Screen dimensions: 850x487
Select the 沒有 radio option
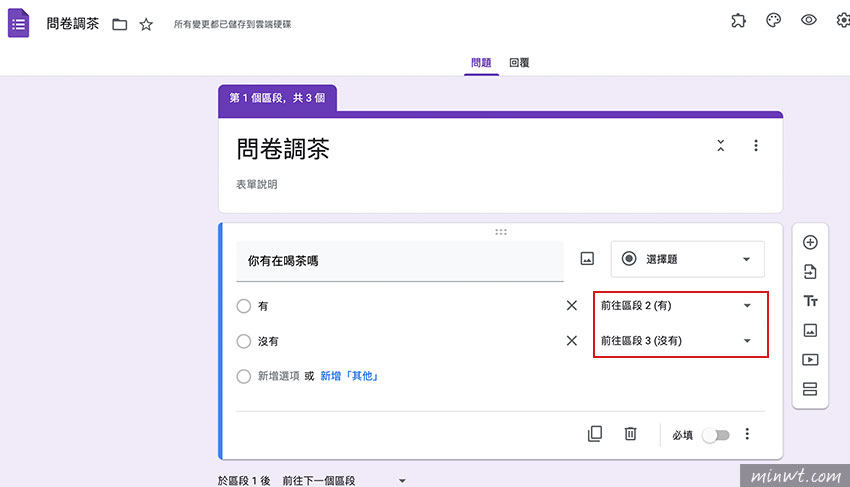click(244, 341)
